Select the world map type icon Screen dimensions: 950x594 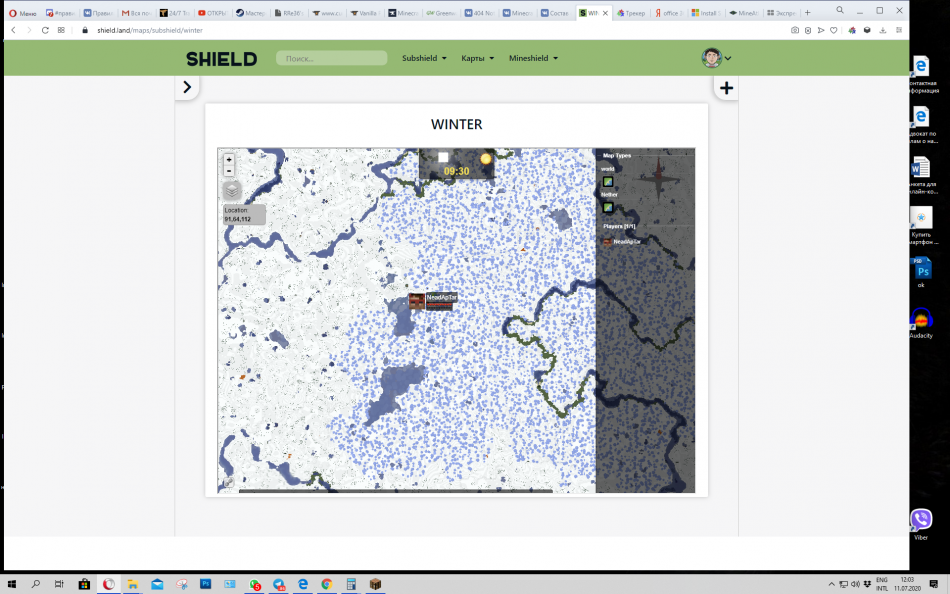pos(607,181)
